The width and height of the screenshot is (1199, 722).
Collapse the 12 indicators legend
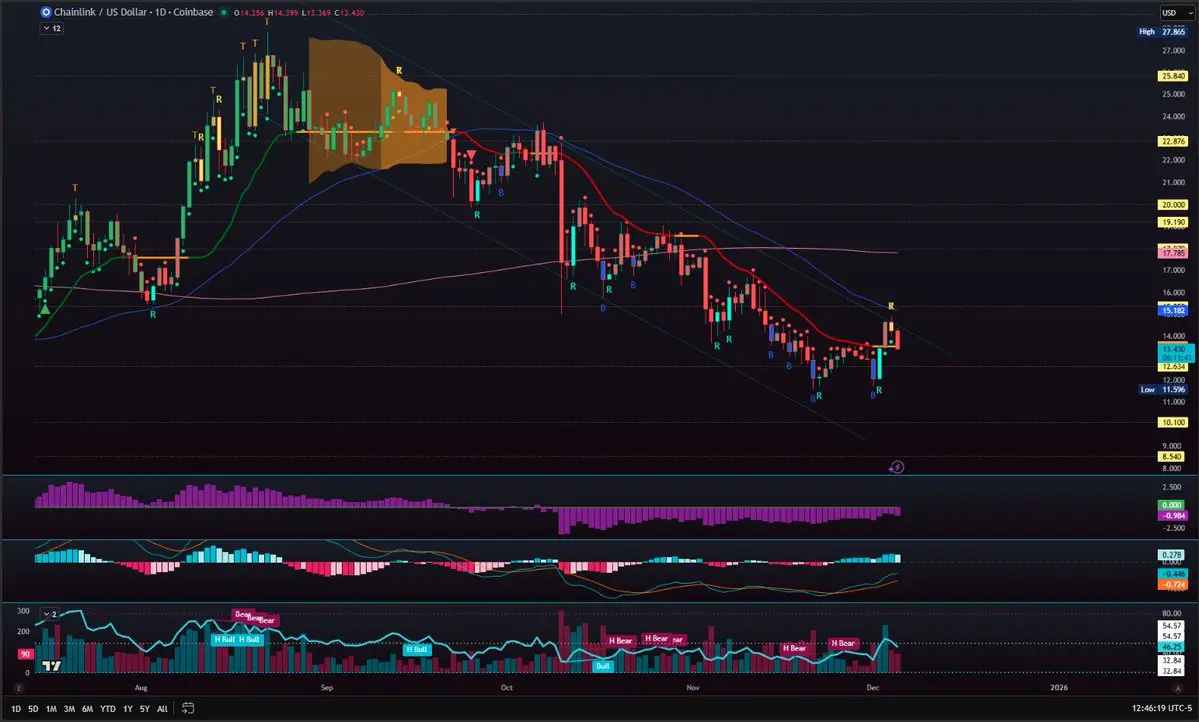coord(52,28)
